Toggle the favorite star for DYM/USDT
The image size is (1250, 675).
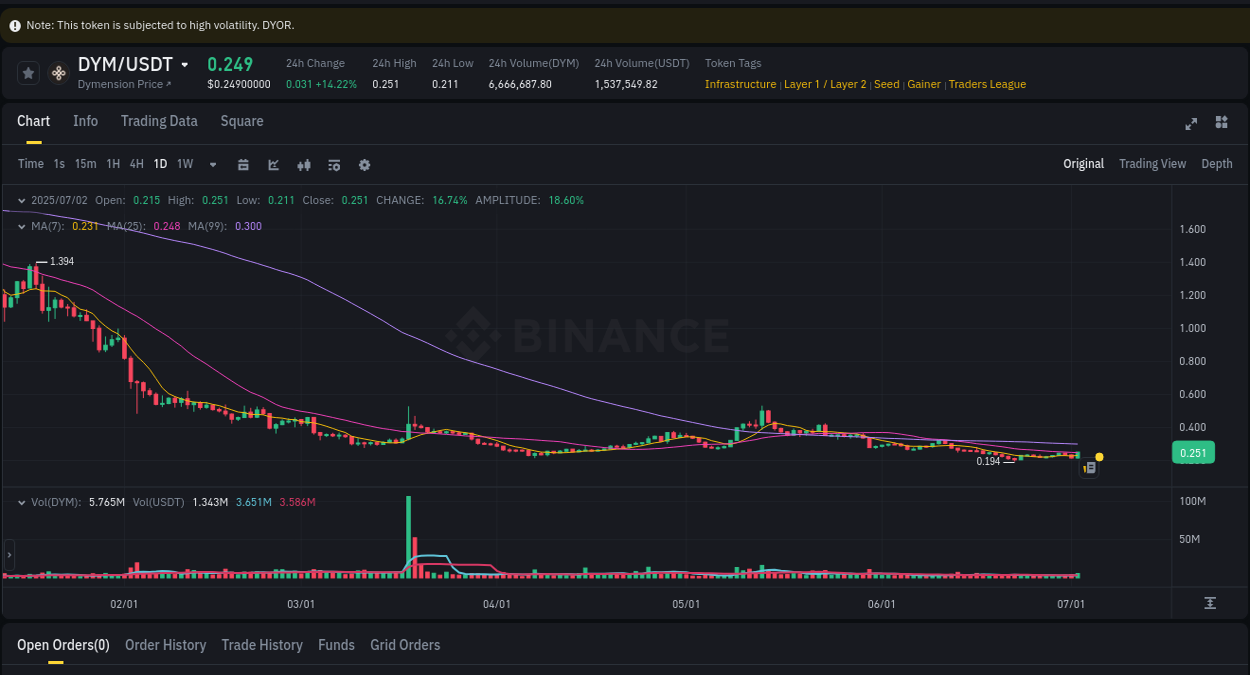[x=28, y=73]
